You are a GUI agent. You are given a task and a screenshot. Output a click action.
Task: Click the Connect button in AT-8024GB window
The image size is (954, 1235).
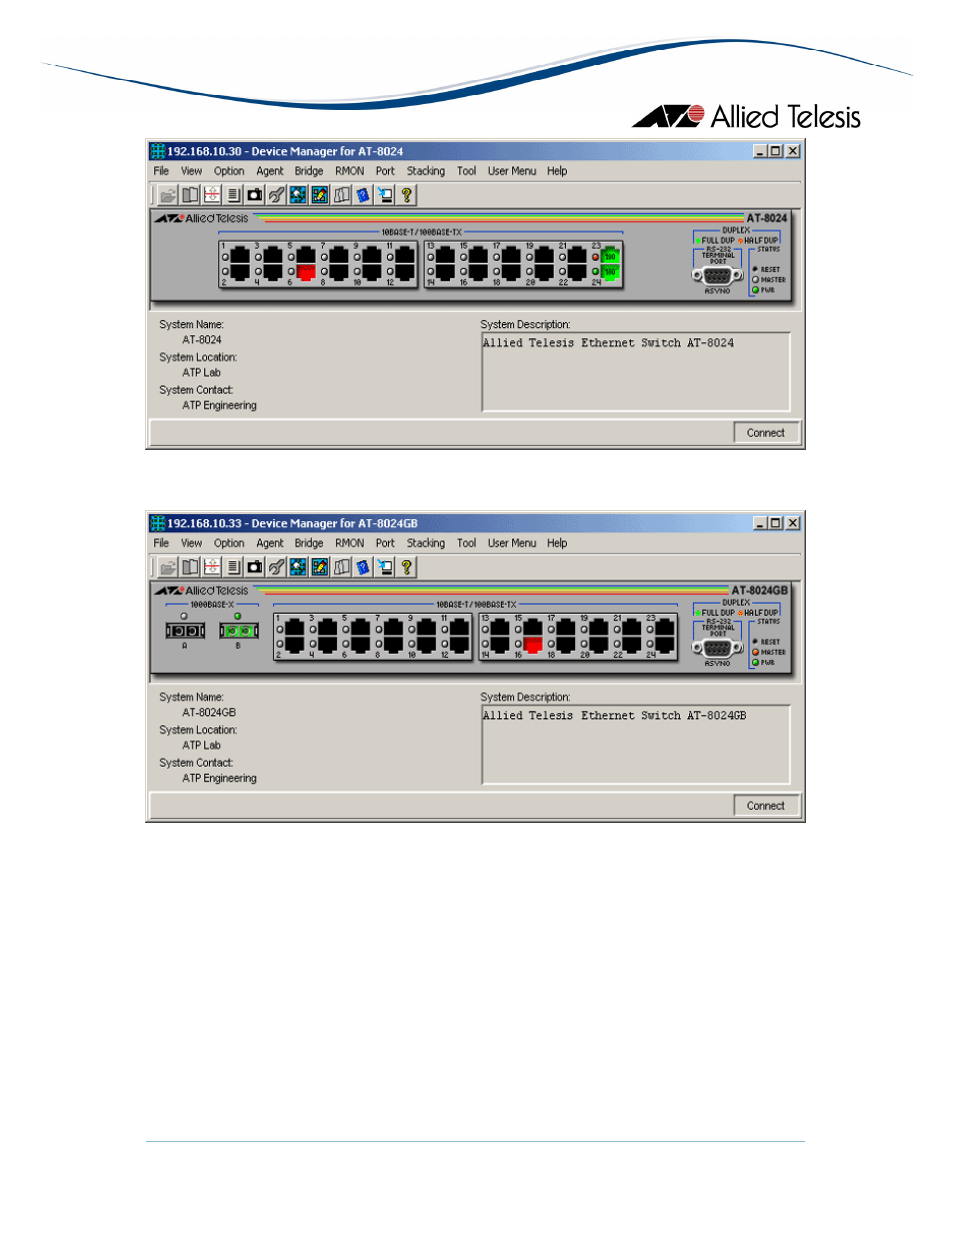click(x=766, y=805)
